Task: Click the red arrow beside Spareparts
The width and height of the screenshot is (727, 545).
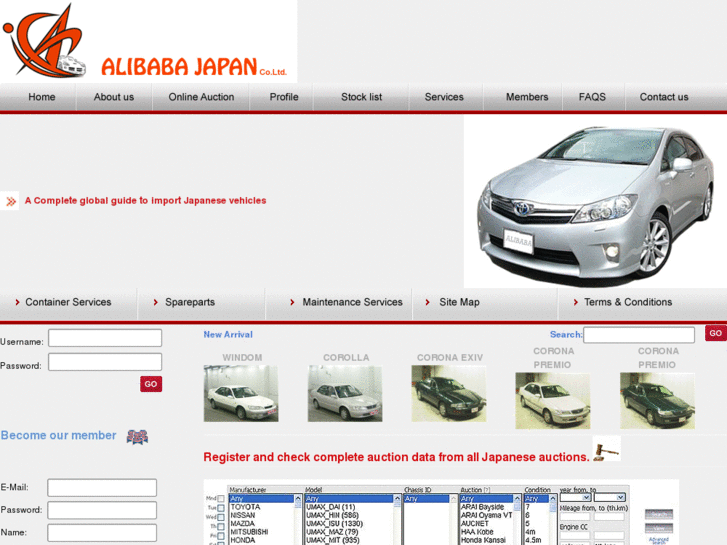Action: (x=156, y=302)
